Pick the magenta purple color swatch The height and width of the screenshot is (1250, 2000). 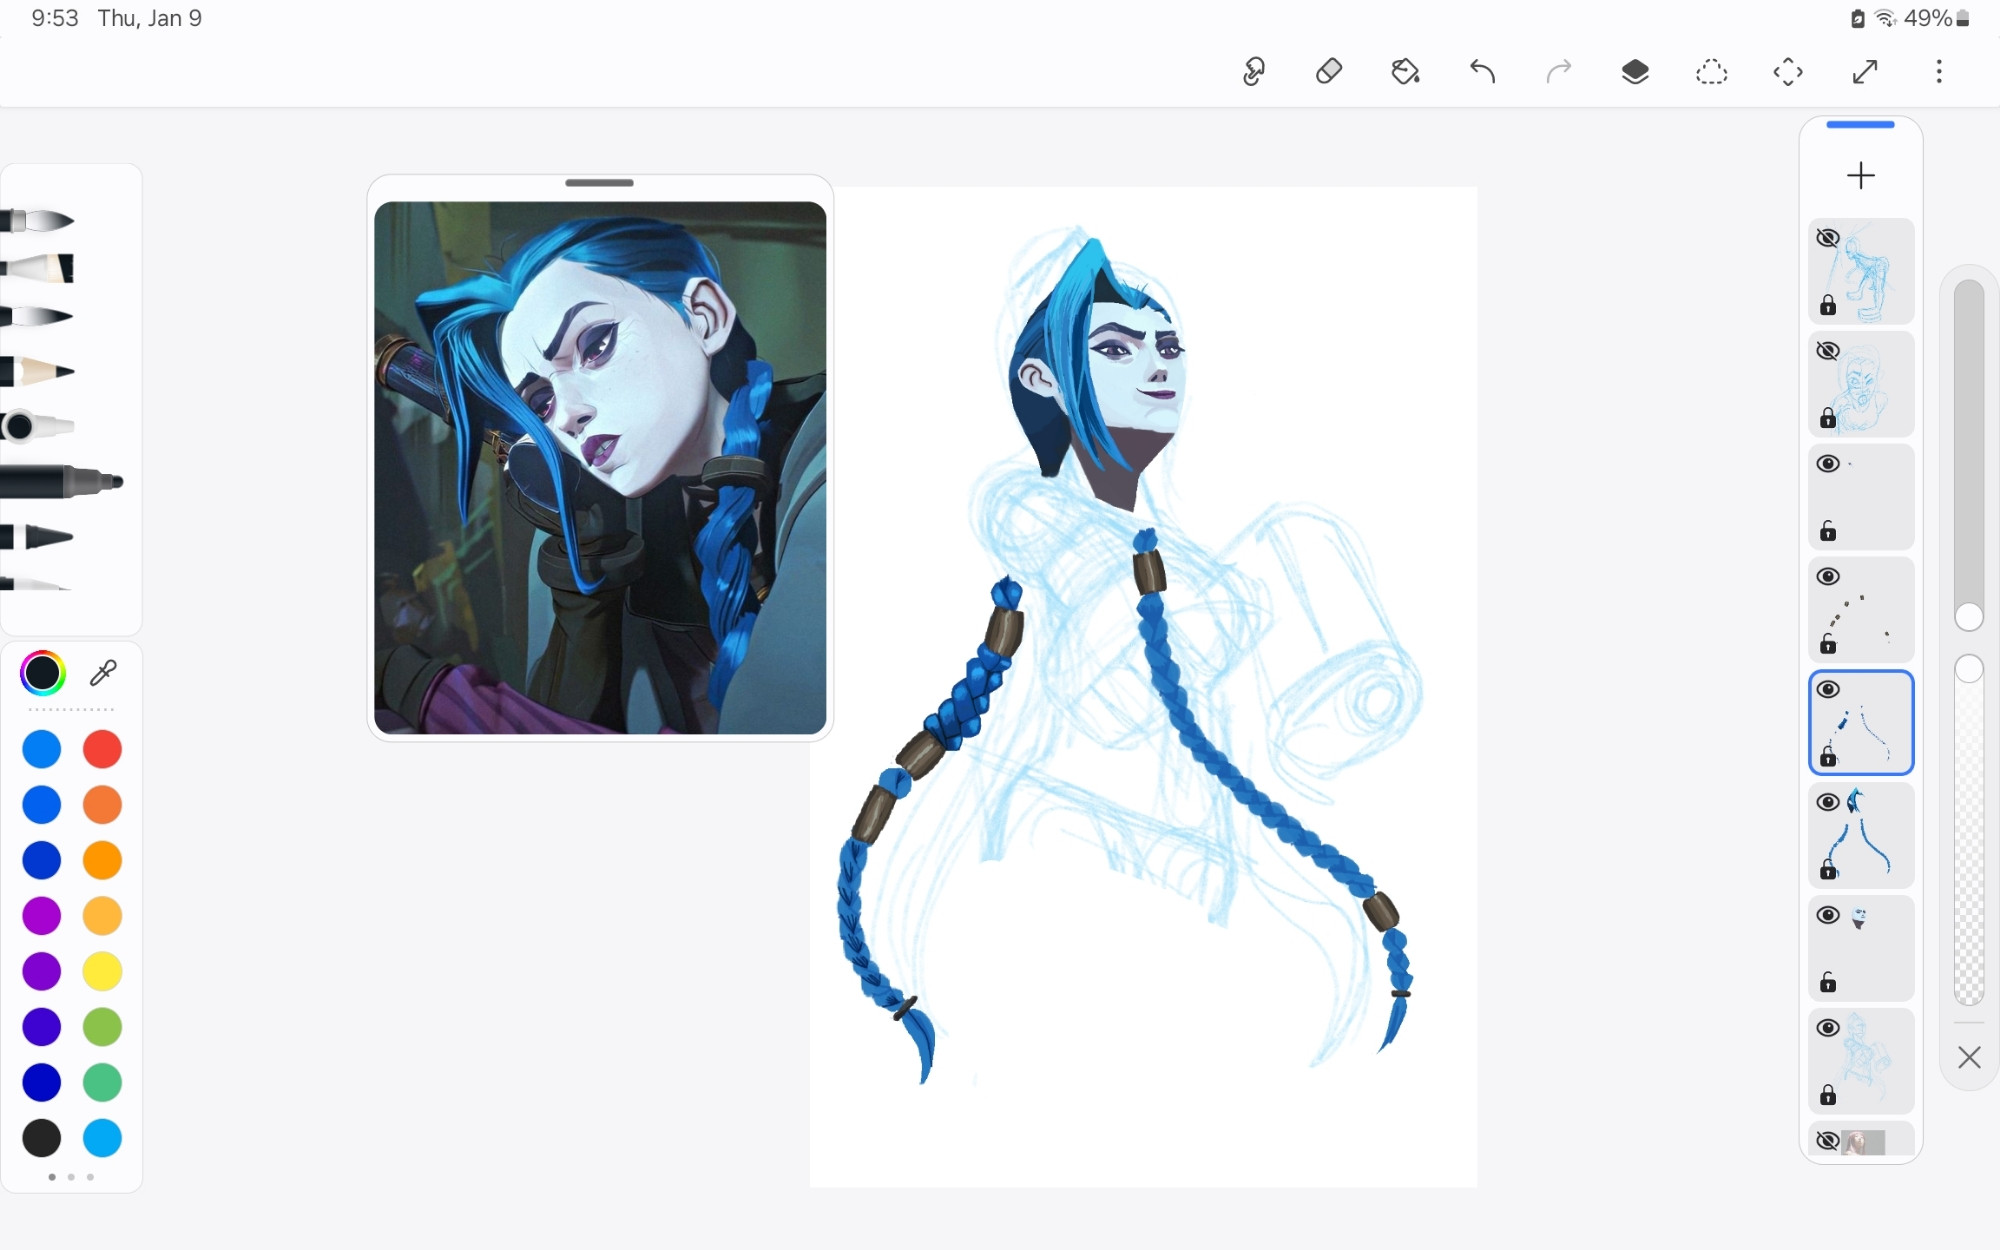[x=42, y=916]
